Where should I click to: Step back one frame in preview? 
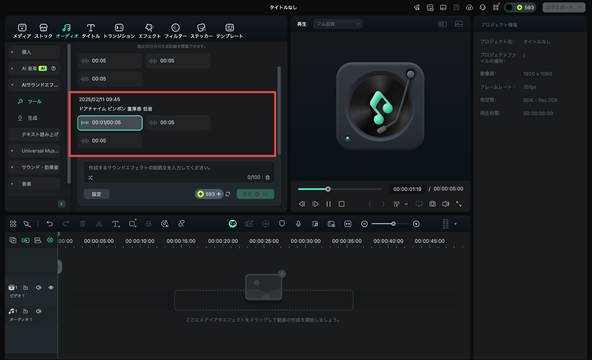pyautogui.click(x=302, y=204)
